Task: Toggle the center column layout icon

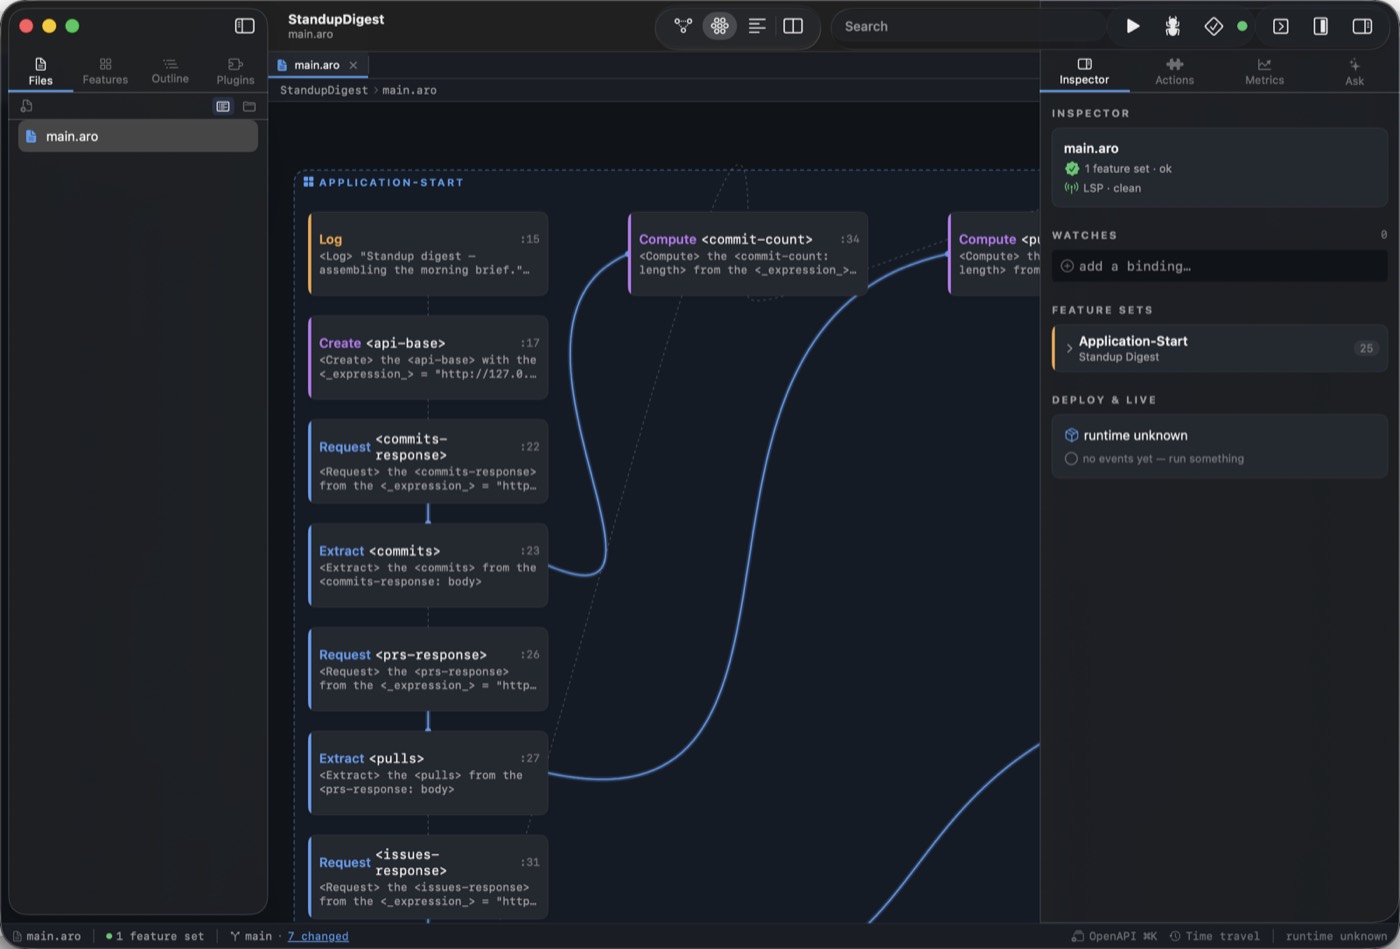Action: (1320, 26)
